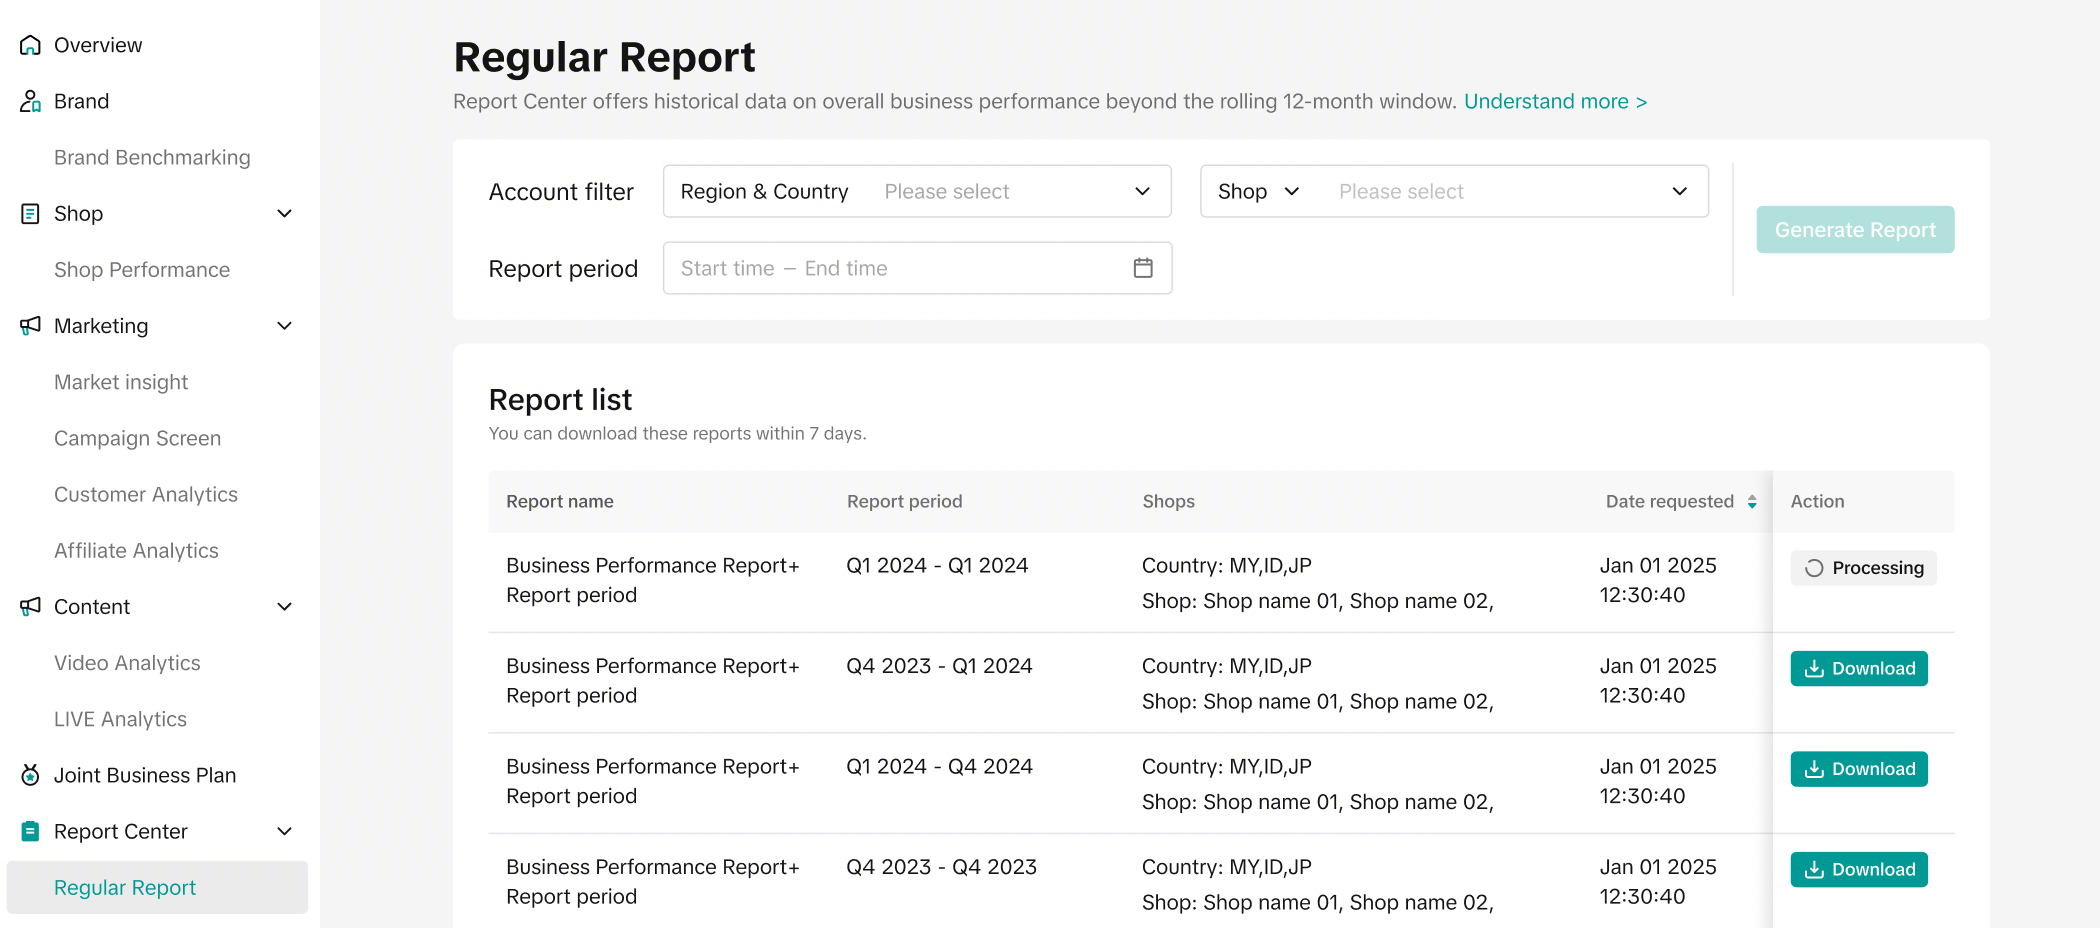The image size is (2100, 928).
Task: Download the Q4 2023 - Q1 2024 report
Action: point(1858,668)
